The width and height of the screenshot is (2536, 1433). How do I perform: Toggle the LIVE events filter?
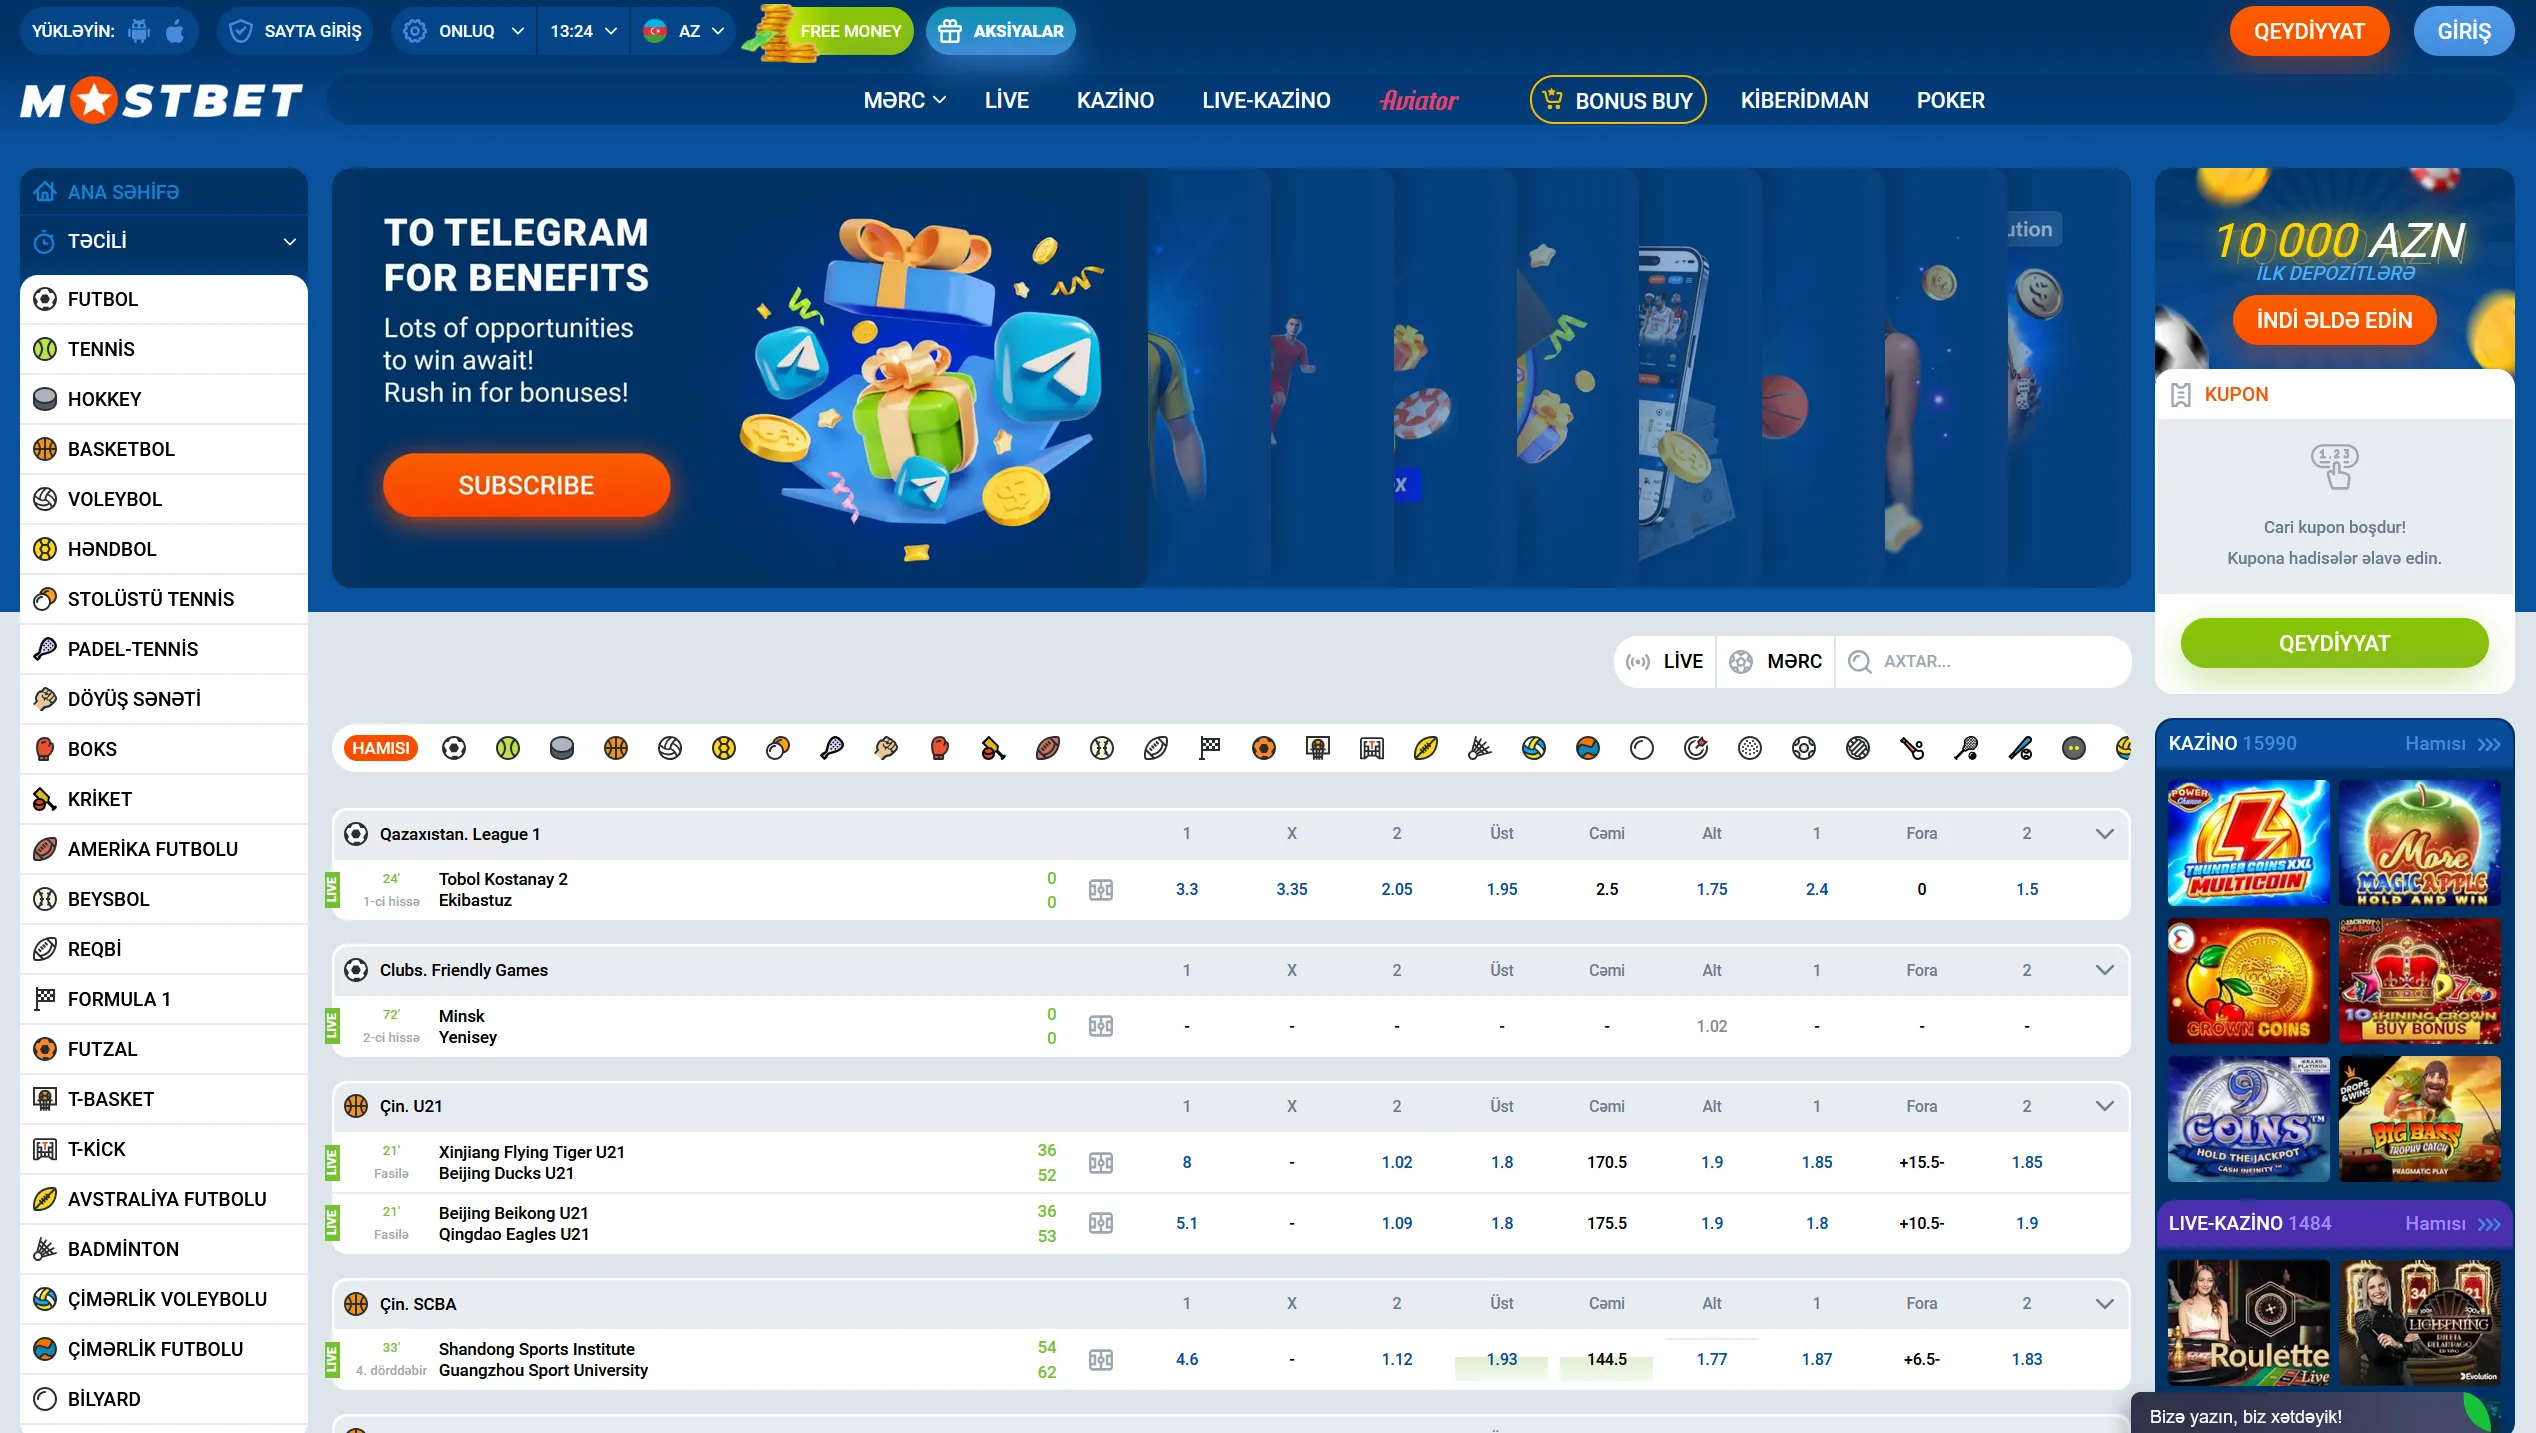tap(1665, 661)
